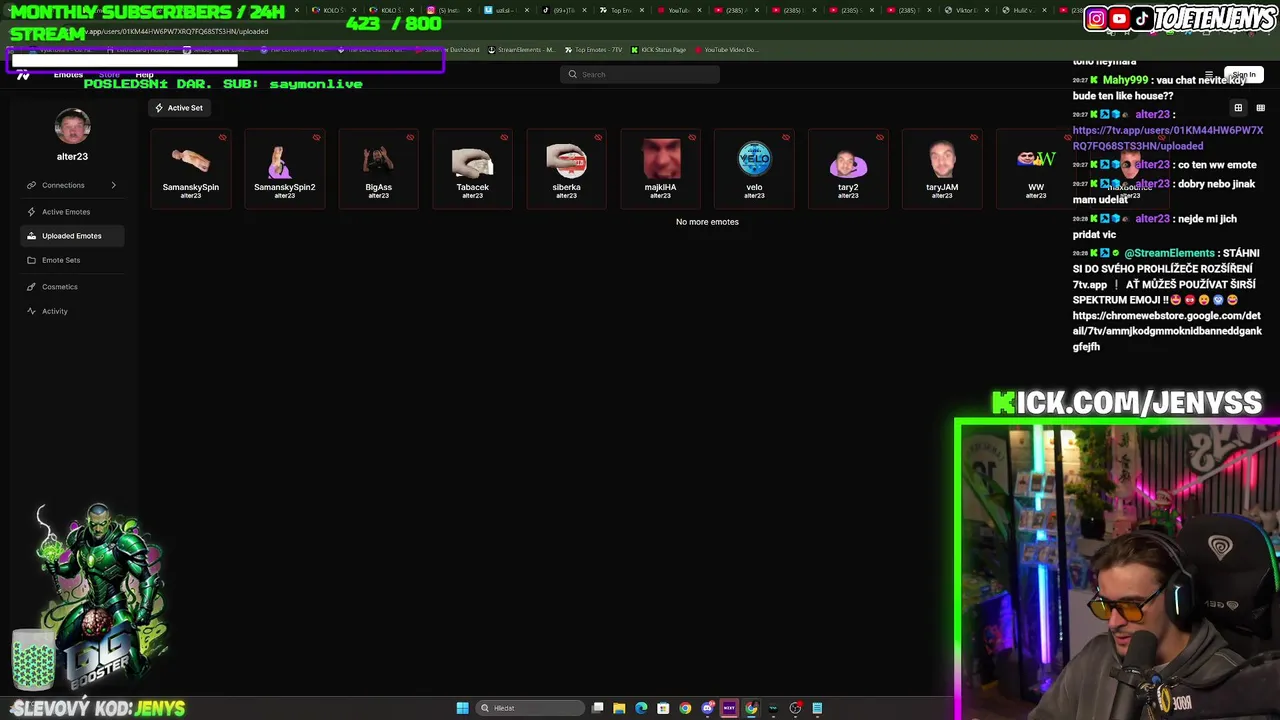Open chromewebstore 7tv link in chat
This screenshot has width=1280, height=720.
(1168, 331)
